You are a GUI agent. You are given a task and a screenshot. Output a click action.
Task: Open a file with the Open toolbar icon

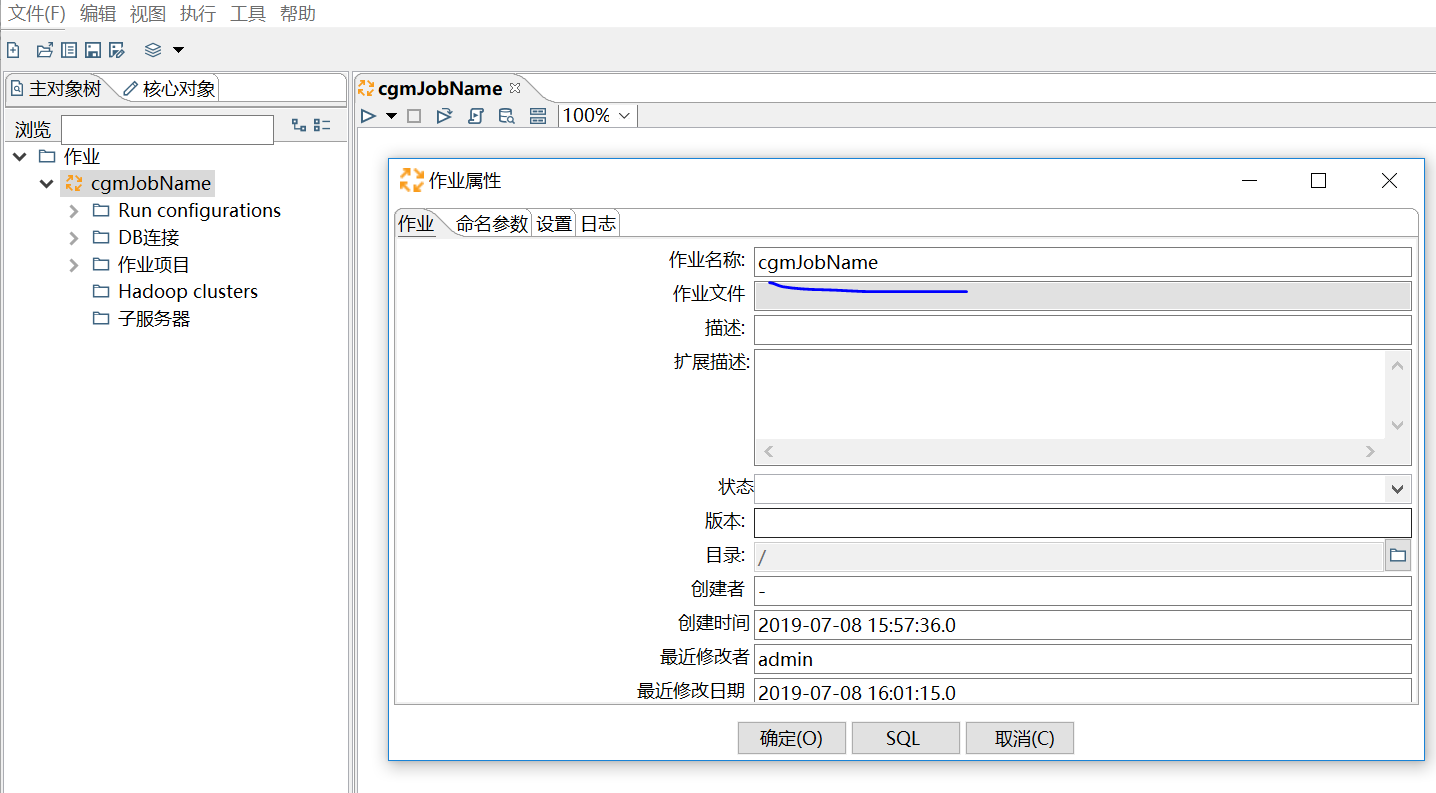(44, 49)
